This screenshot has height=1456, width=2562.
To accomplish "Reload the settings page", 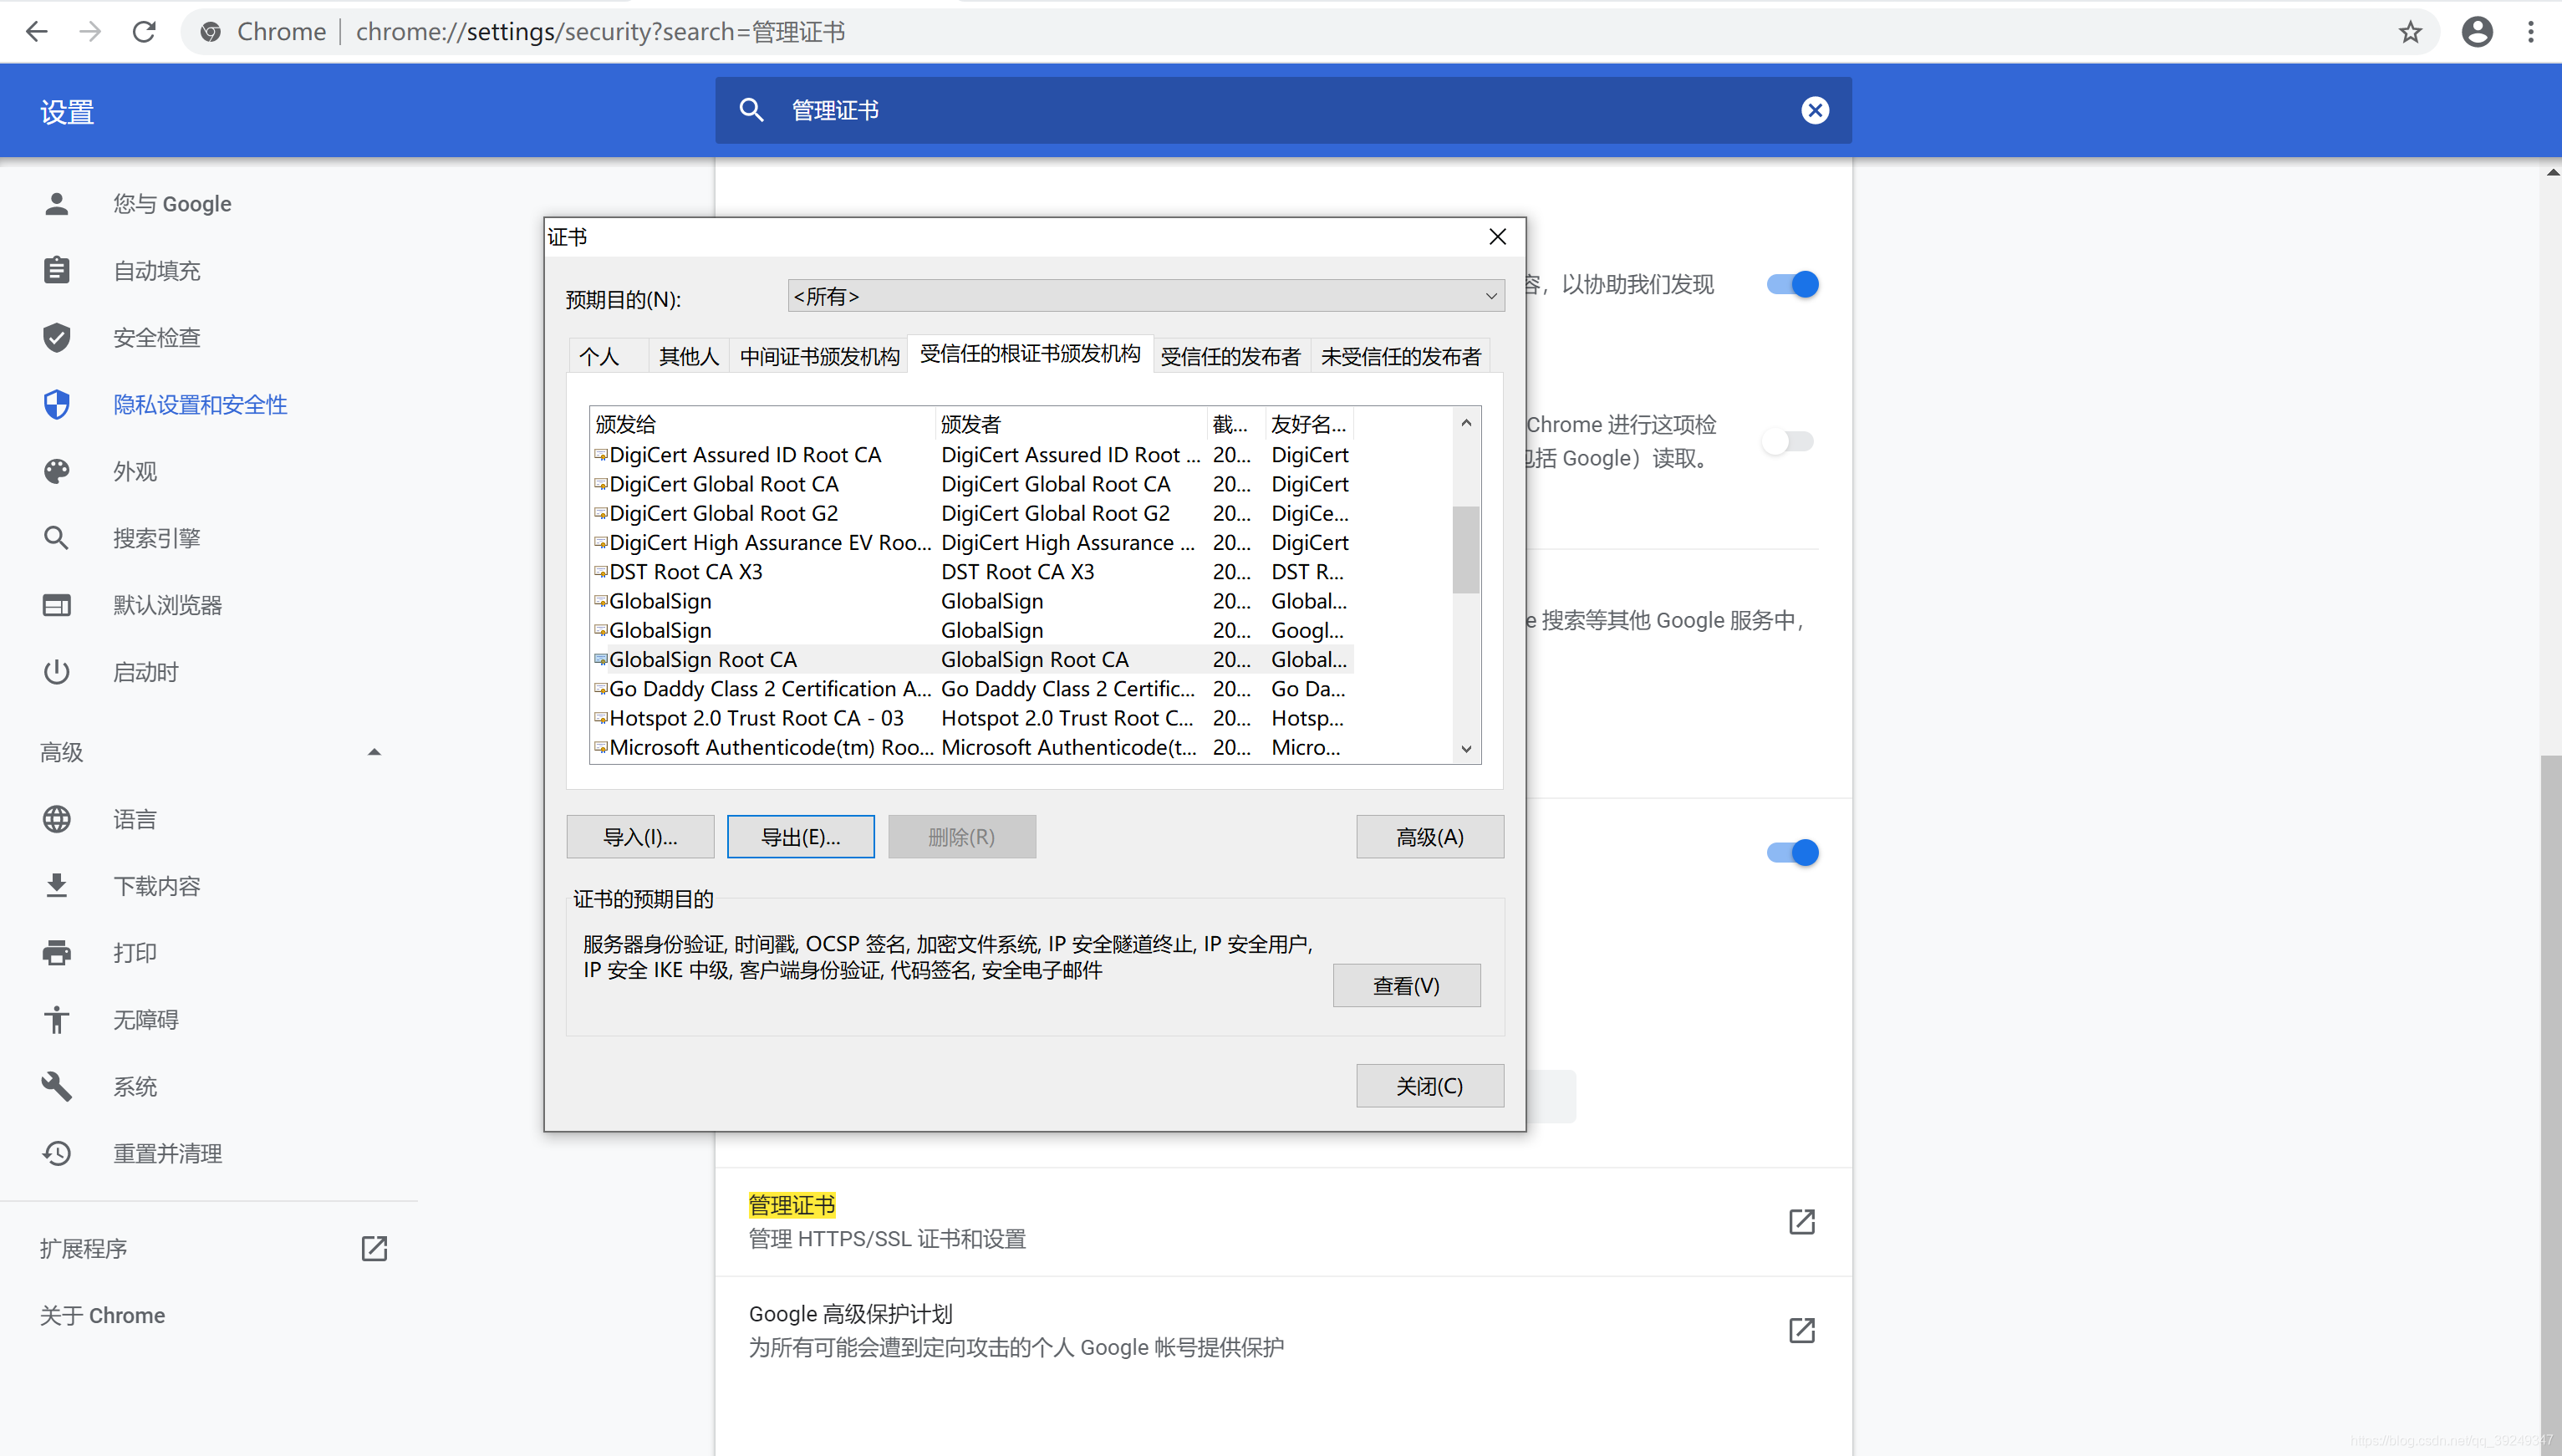I will click(x=145, y=32).
